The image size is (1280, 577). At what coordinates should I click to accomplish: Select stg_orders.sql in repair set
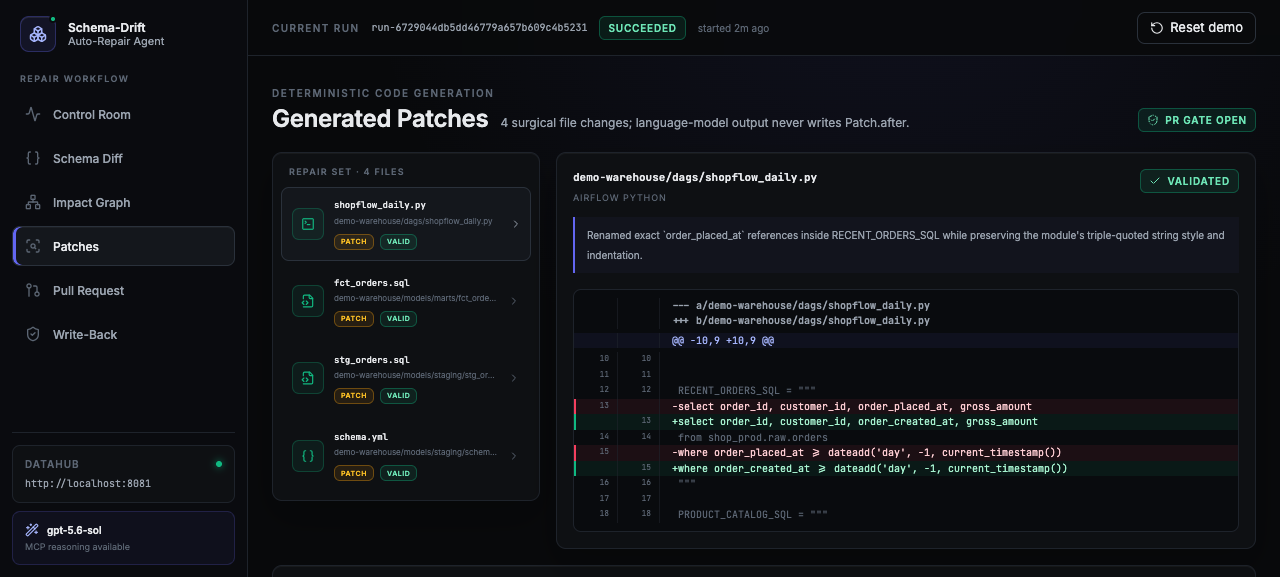click(x=406, y=378)
